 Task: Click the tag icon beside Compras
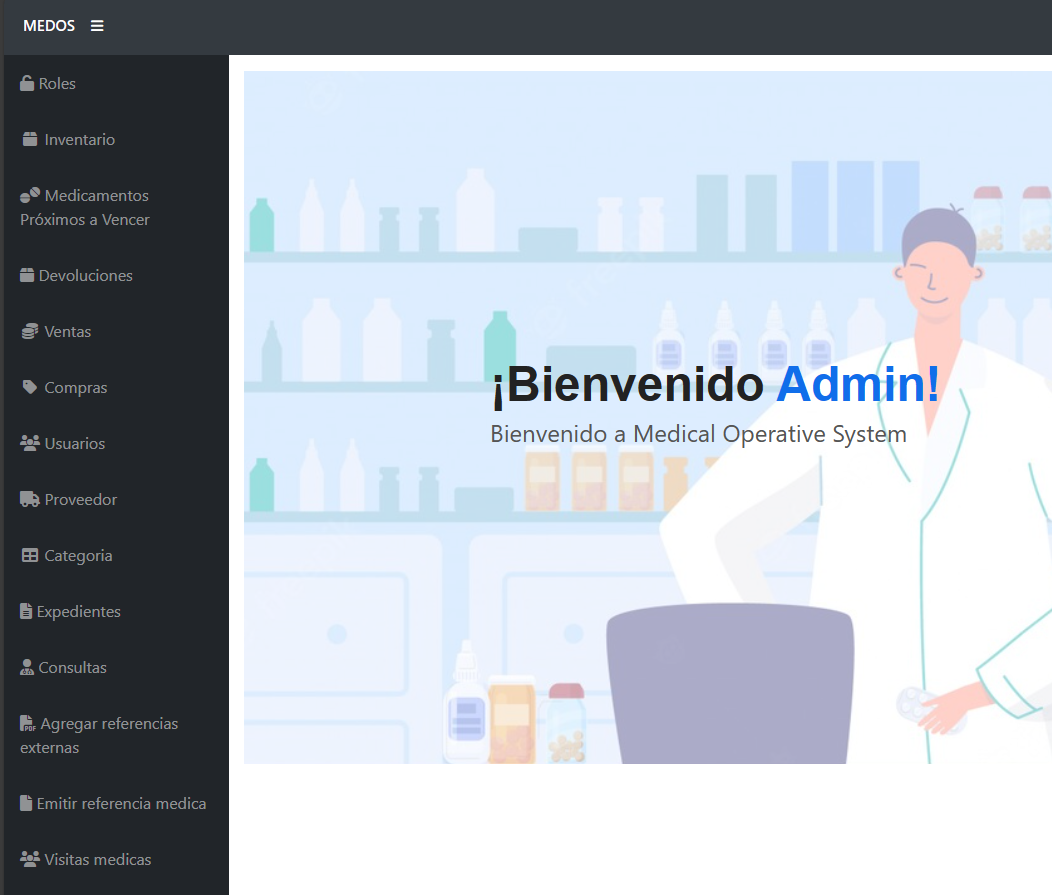coord(30,387)
